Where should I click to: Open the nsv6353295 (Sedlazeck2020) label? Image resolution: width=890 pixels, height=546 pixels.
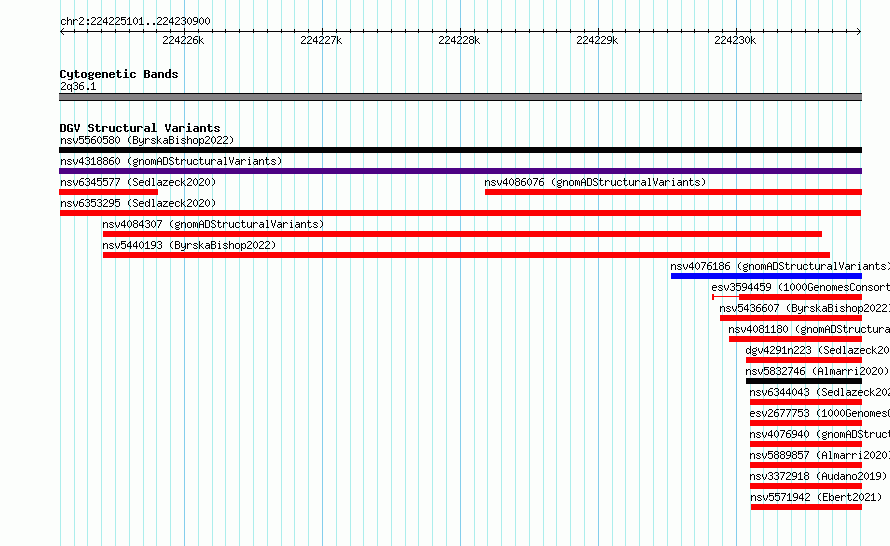[138, 203]
